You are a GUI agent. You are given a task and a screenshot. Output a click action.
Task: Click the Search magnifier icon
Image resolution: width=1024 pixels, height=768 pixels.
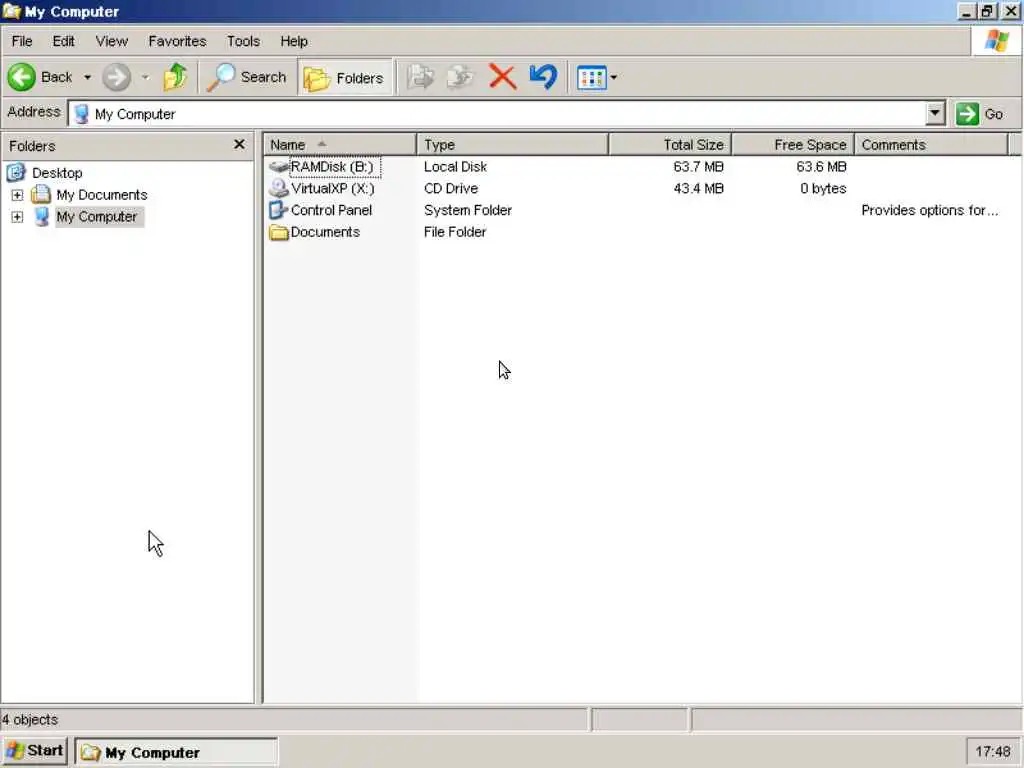[x=220, y=77]
